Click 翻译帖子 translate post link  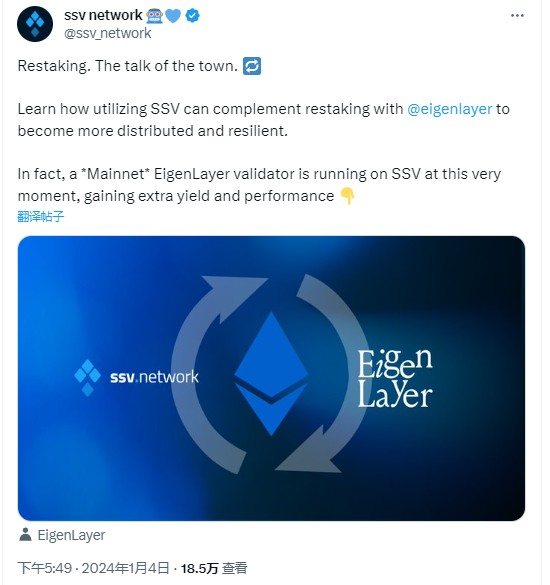pos(41,216)
